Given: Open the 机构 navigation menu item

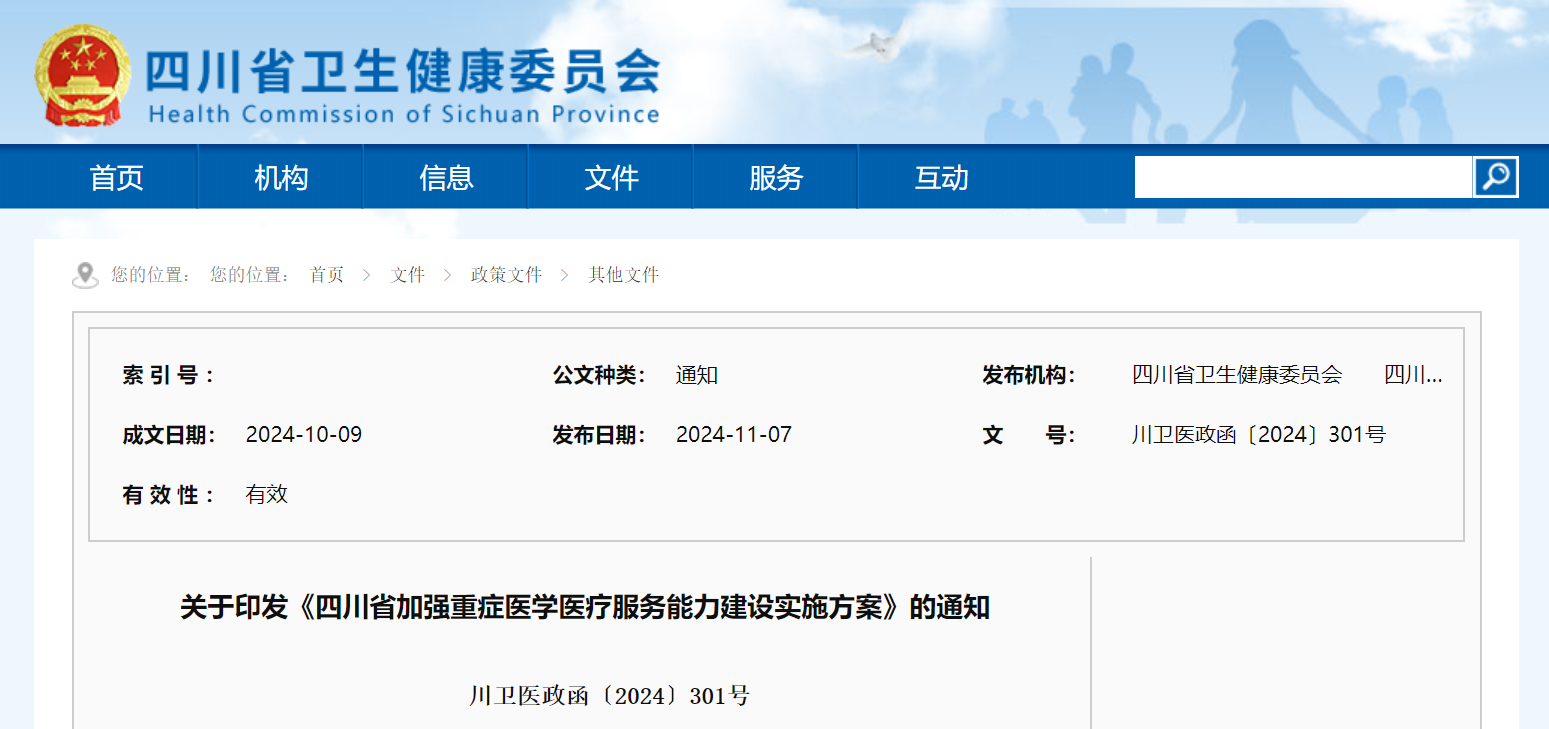Looking at the screenshot, I should pyautogui.click(x=281, y=178).
